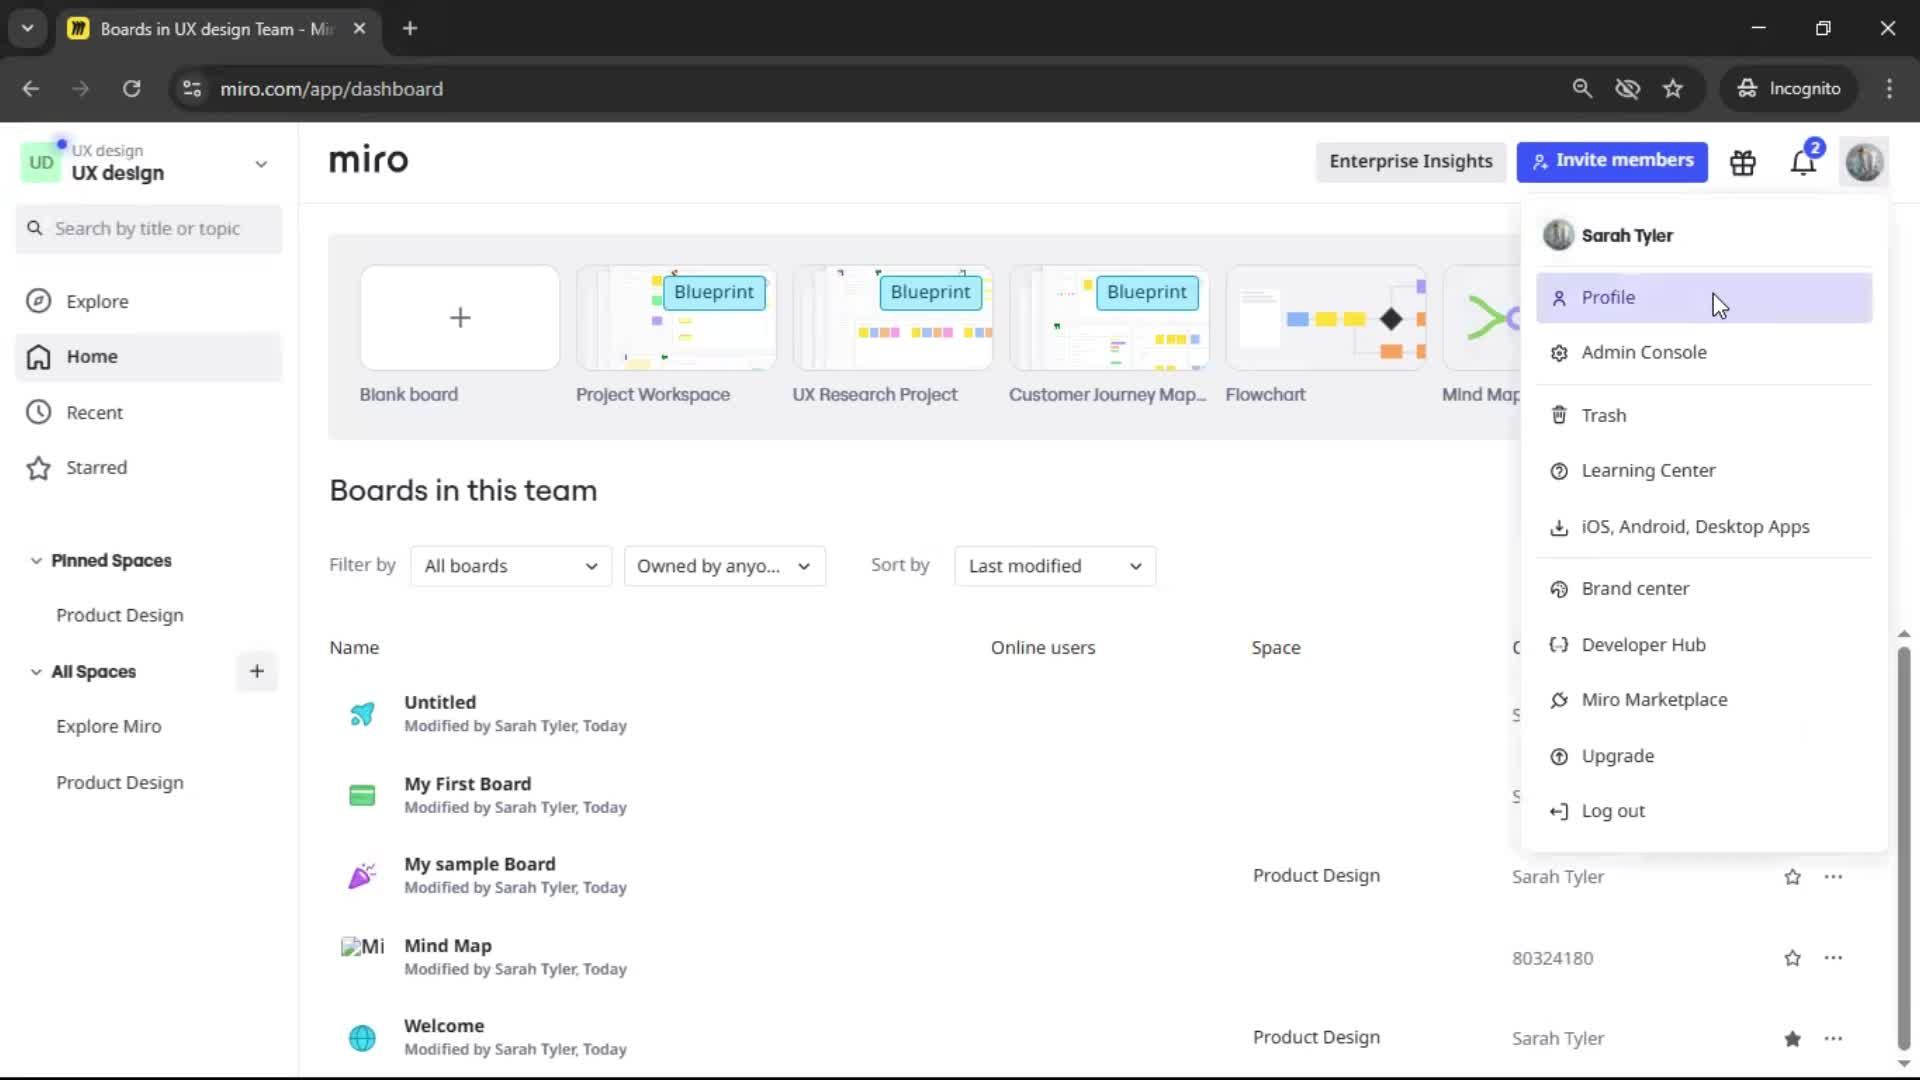Select Flowchart template
The height and width of the screenshot is (1080, 1920).
[x=1326, y=318]
